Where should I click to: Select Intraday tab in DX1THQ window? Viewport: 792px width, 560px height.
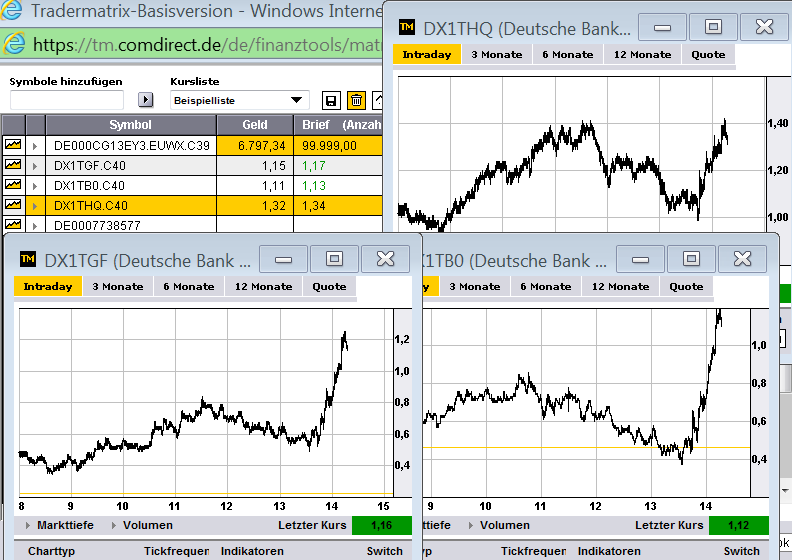[427, 55]
